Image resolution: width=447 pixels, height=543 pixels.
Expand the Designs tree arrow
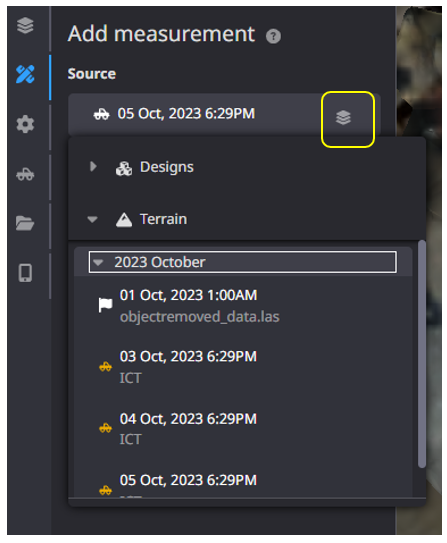93,167
